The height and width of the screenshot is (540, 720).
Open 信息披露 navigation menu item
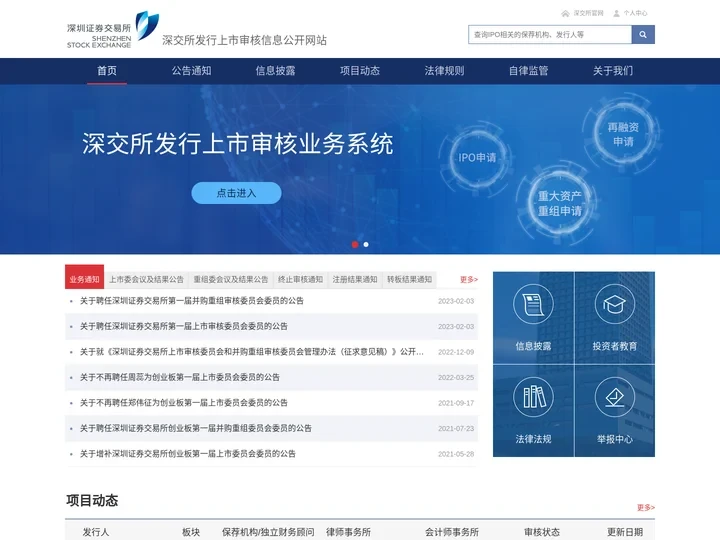click(276, 71)
